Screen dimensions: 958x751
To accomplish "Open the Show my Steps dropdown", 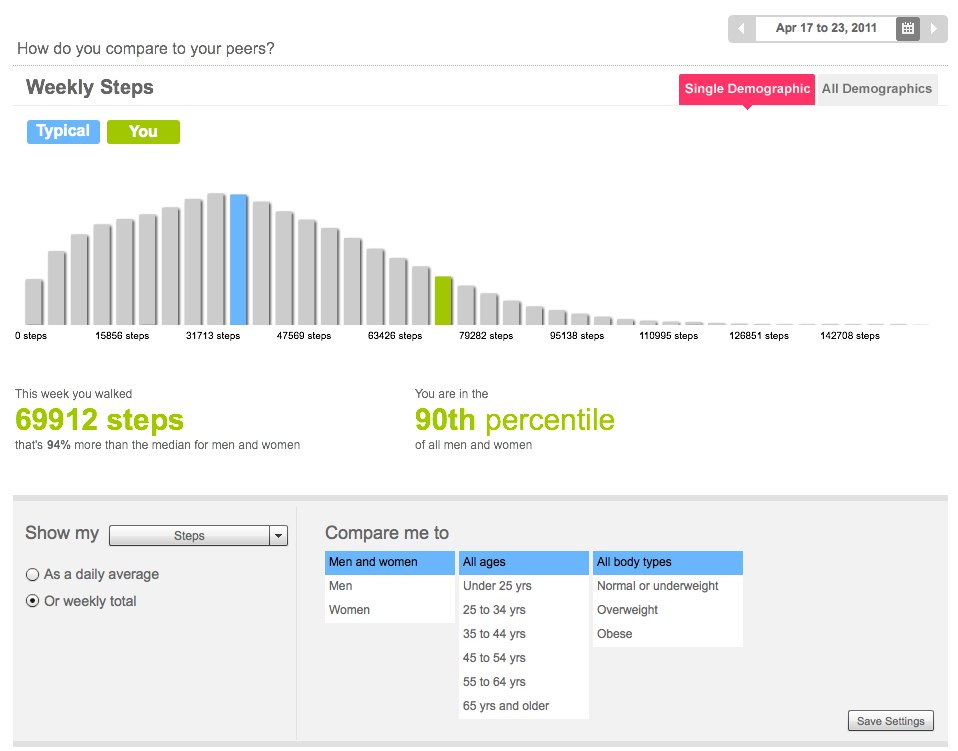I will tap(198, 535).
